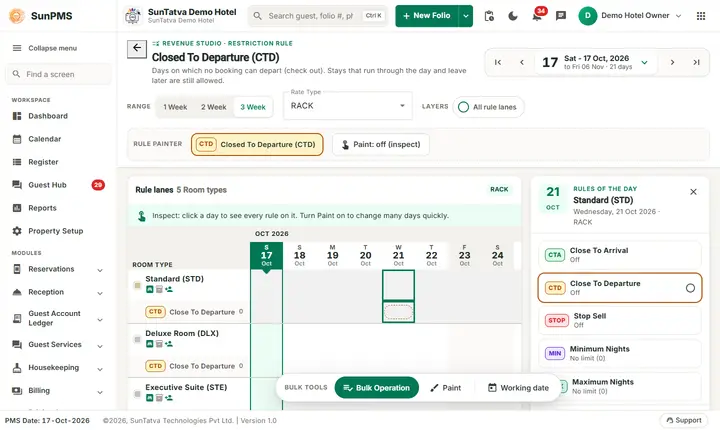Click the SunPMS logo icon
This screenshot has height=430, width=720.
point(17,16)
